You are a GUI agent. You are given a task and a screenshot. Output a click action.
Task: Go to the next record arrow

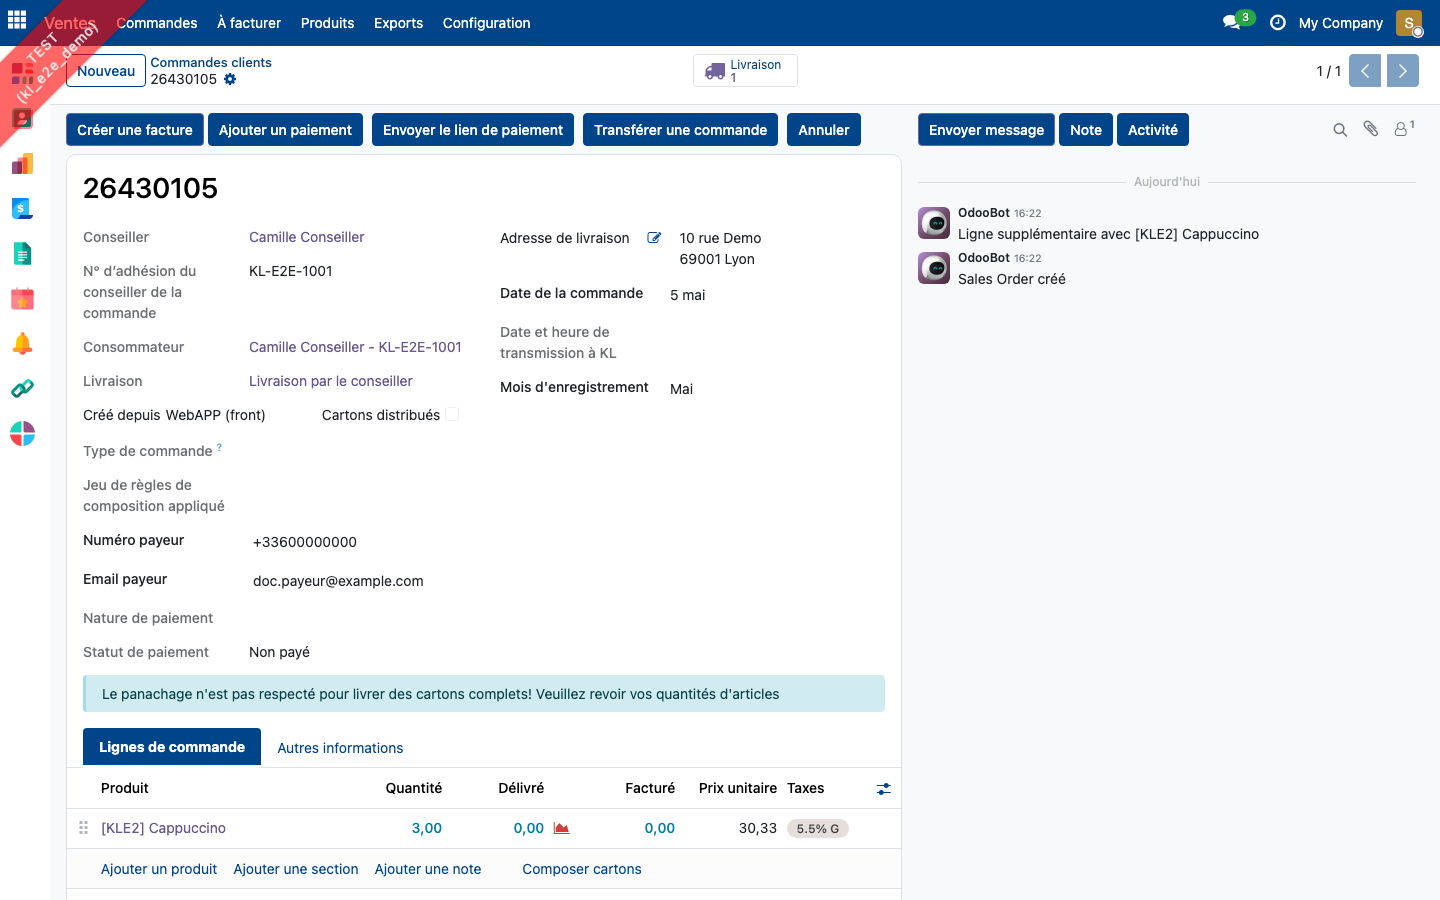(x=1403, y=71)
